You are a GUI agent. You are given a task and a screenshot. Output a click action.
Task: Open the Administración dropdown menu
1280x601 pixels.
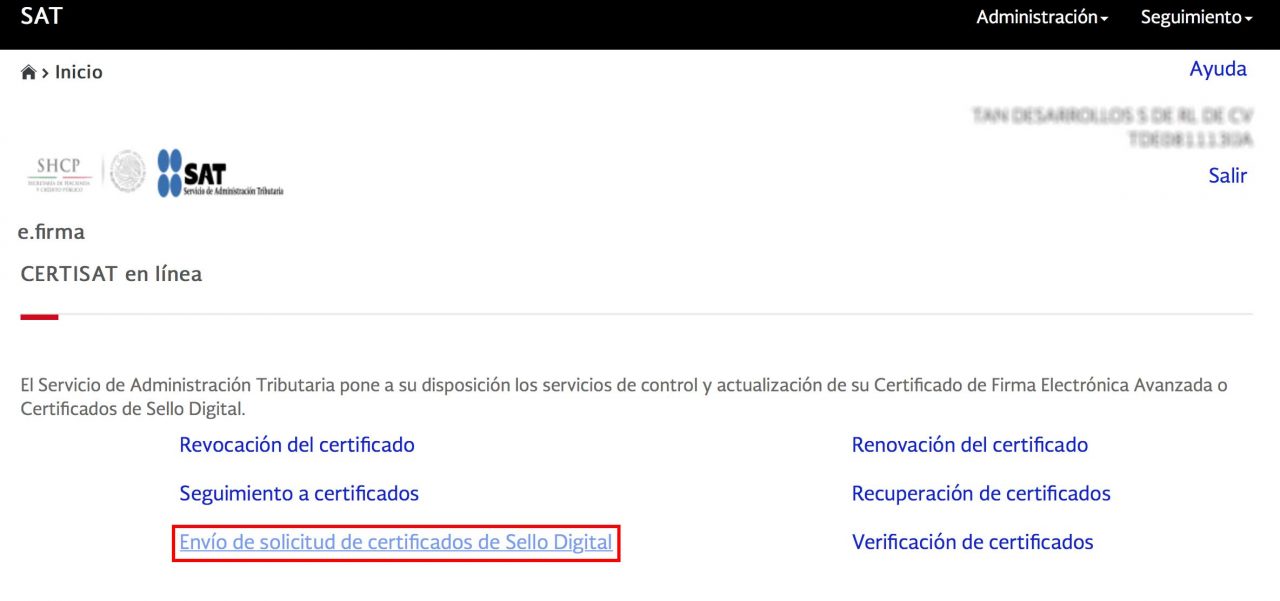(1042, 17)
